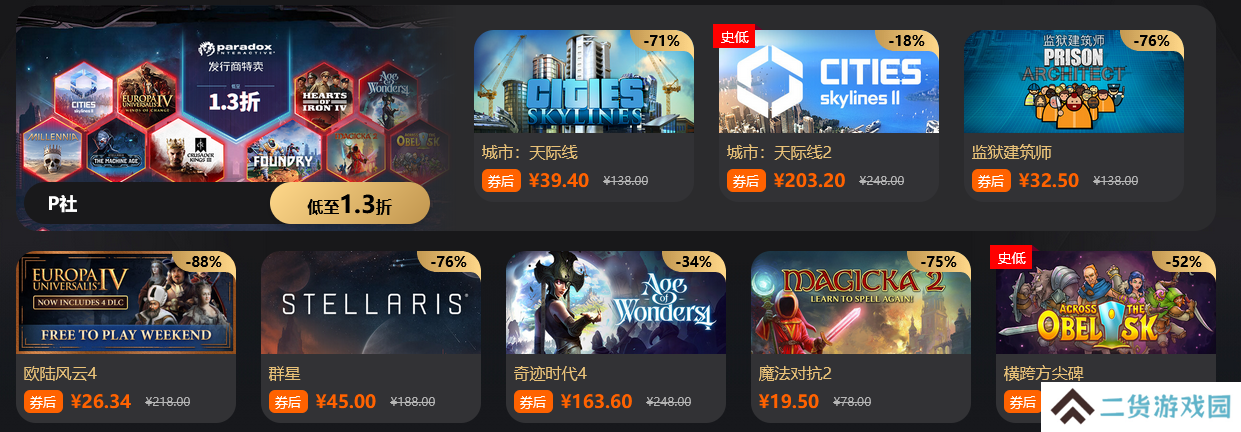Select the Europa Universalis IV cover image

tap(126, 303)
